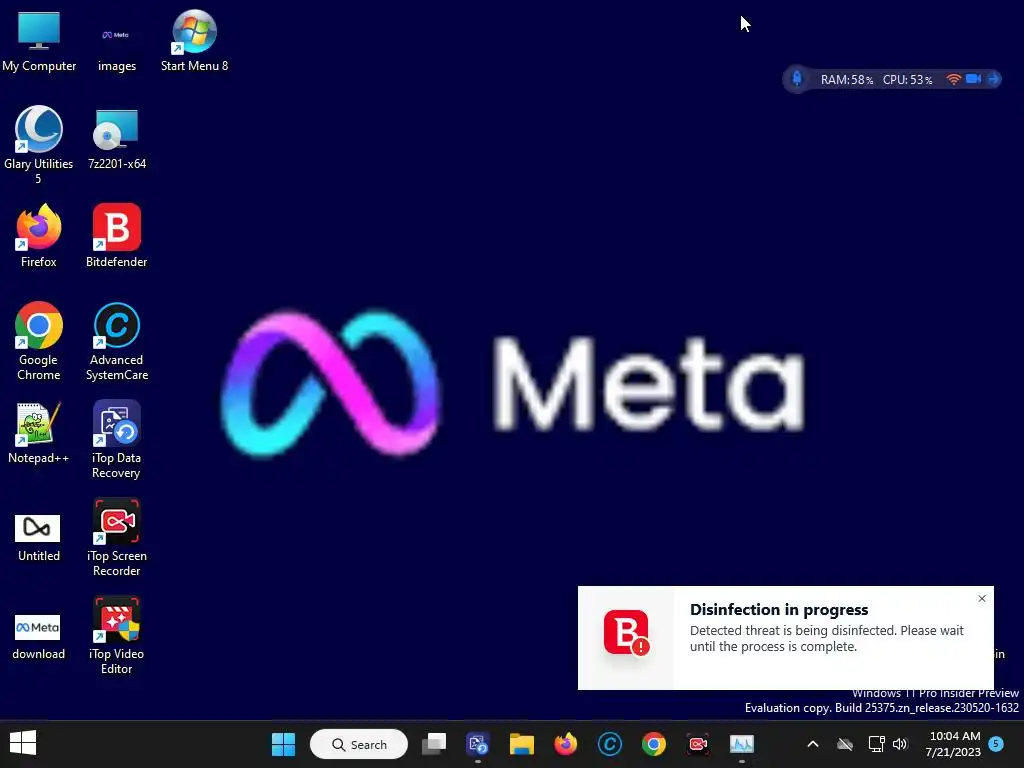Open the My Computer desktop icon
Screen dimensions: 1024x768
(x=39, y=40)
